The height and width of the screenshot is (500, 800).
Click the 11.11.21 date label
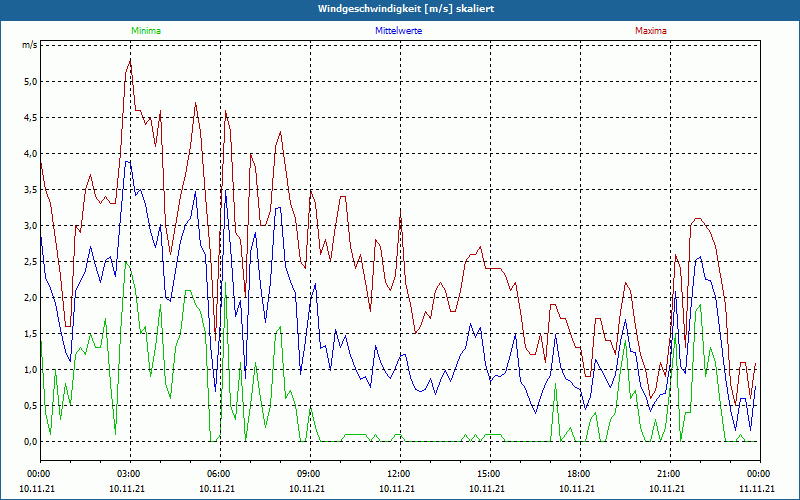pos(757,488)
